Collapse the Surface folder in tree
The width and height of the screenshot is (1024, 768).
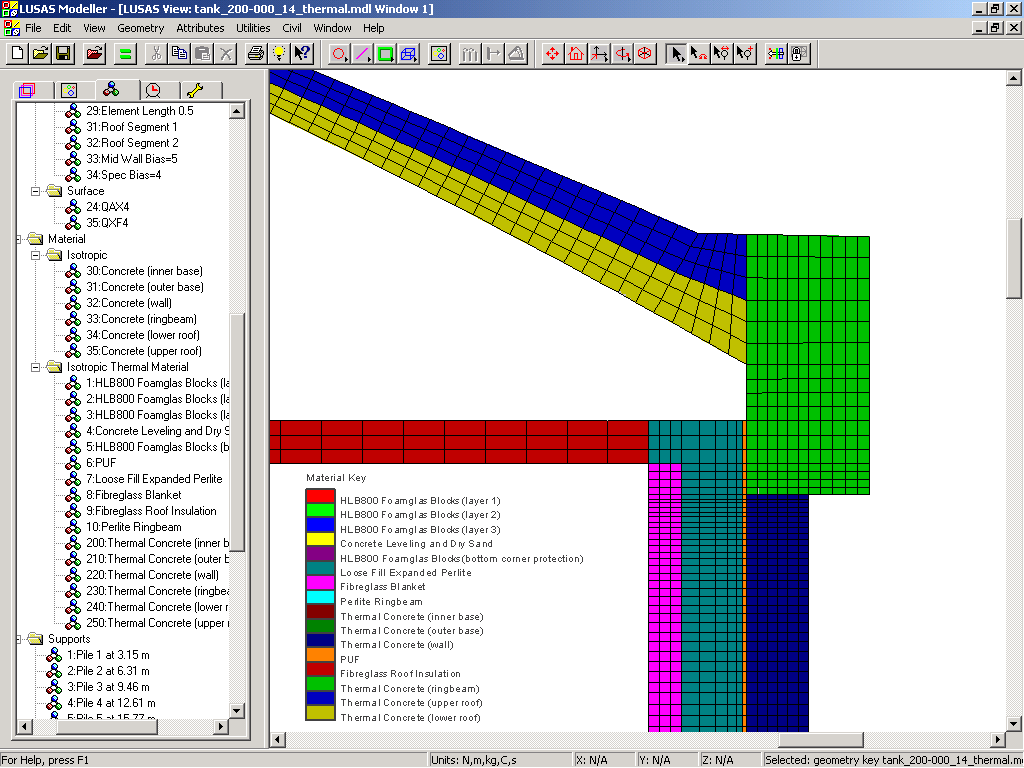point(37,191)
